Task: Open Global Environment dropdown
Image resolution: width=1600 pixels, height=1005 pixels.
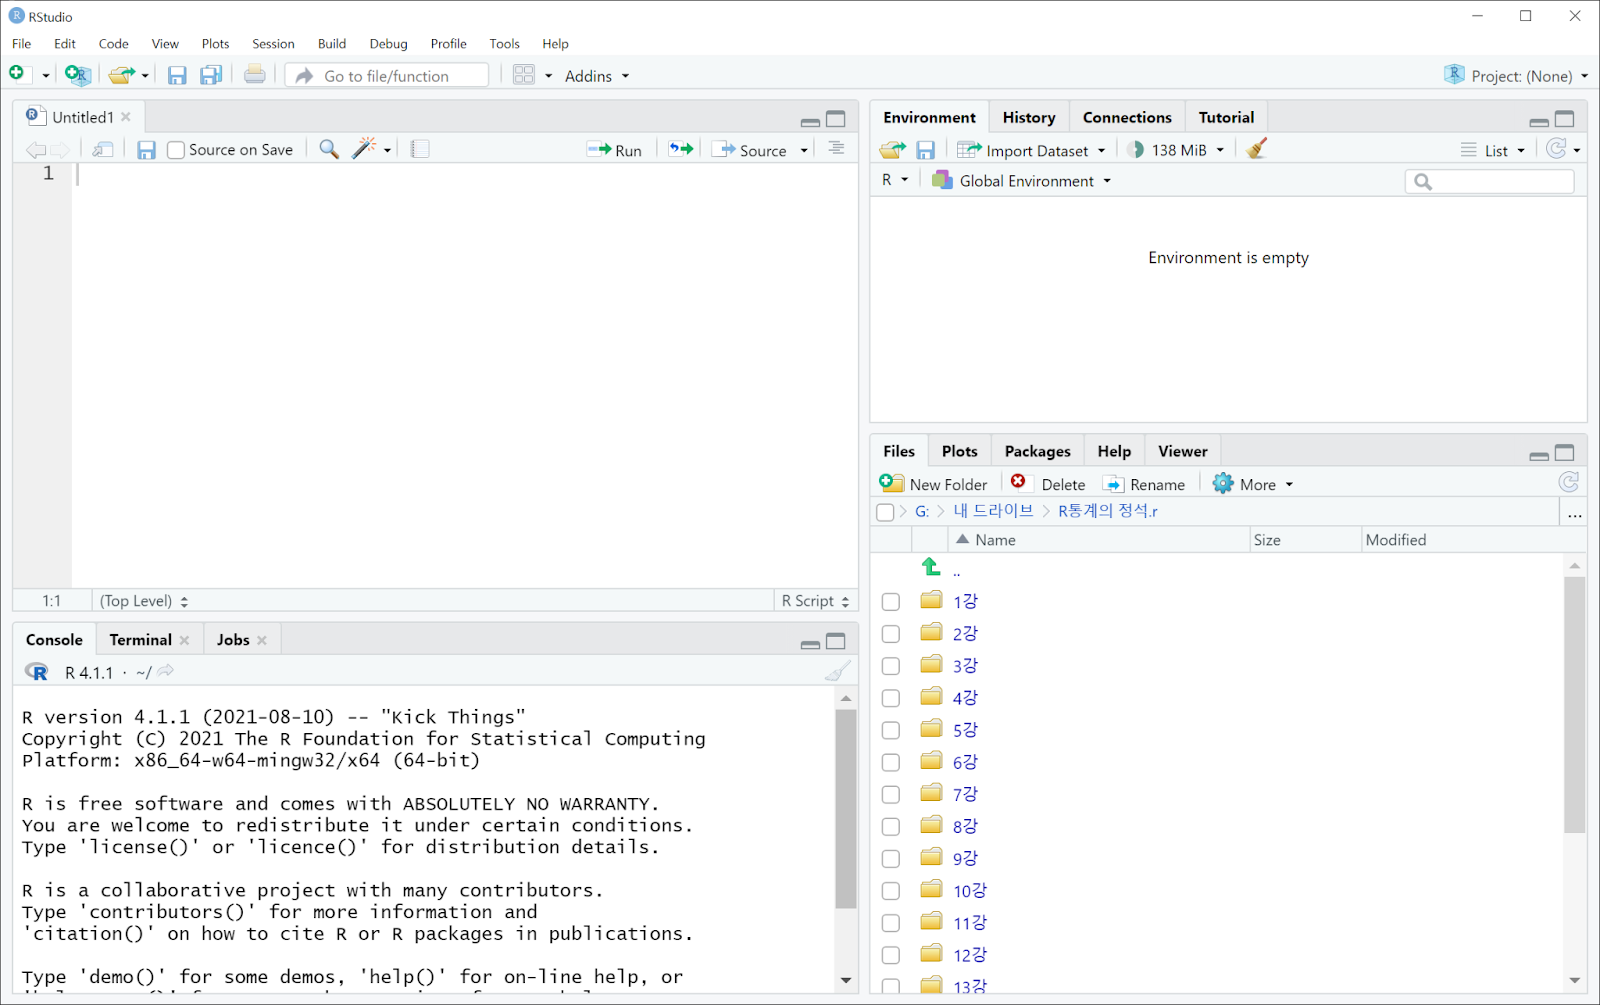Action: click(x=1021, y=181)
